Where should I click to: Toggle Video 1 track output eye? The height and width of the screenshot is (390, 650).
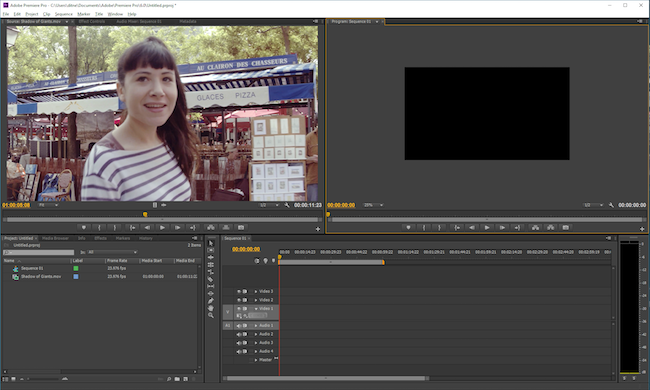(239, 309)
